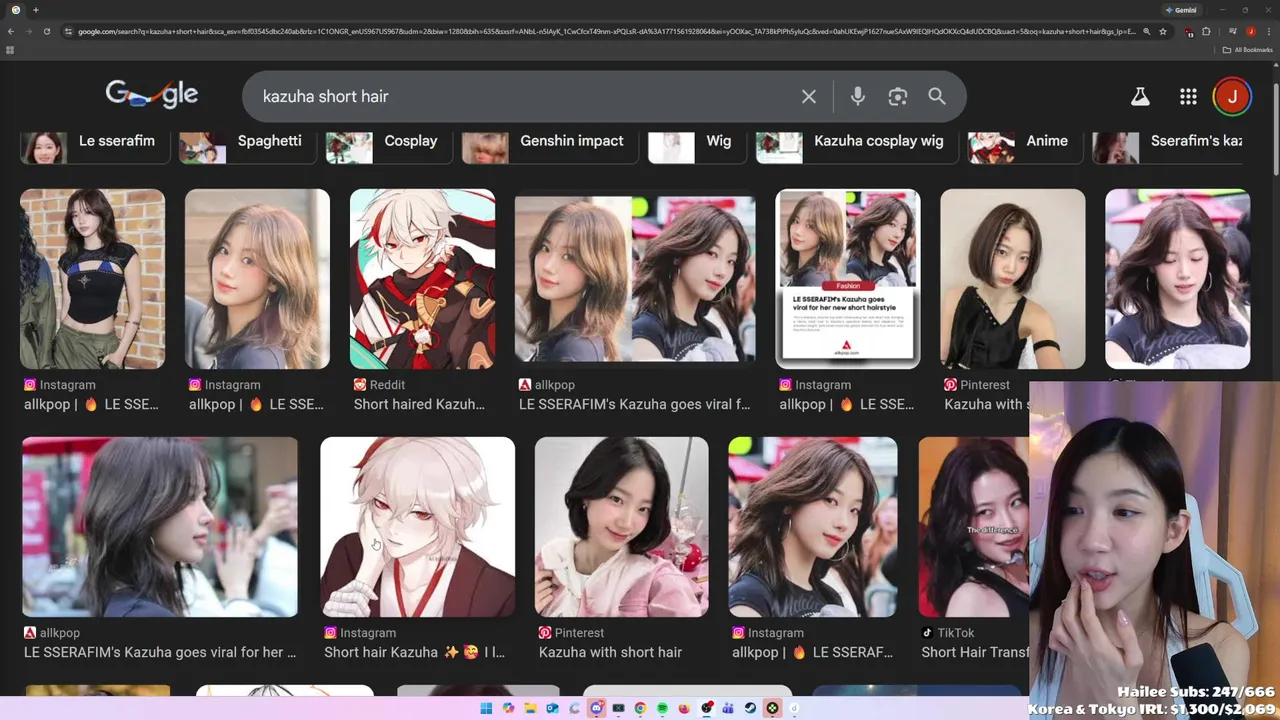Open Discord from the taskbar
The width and height of the screenshot is (1280, 720).
596,708
